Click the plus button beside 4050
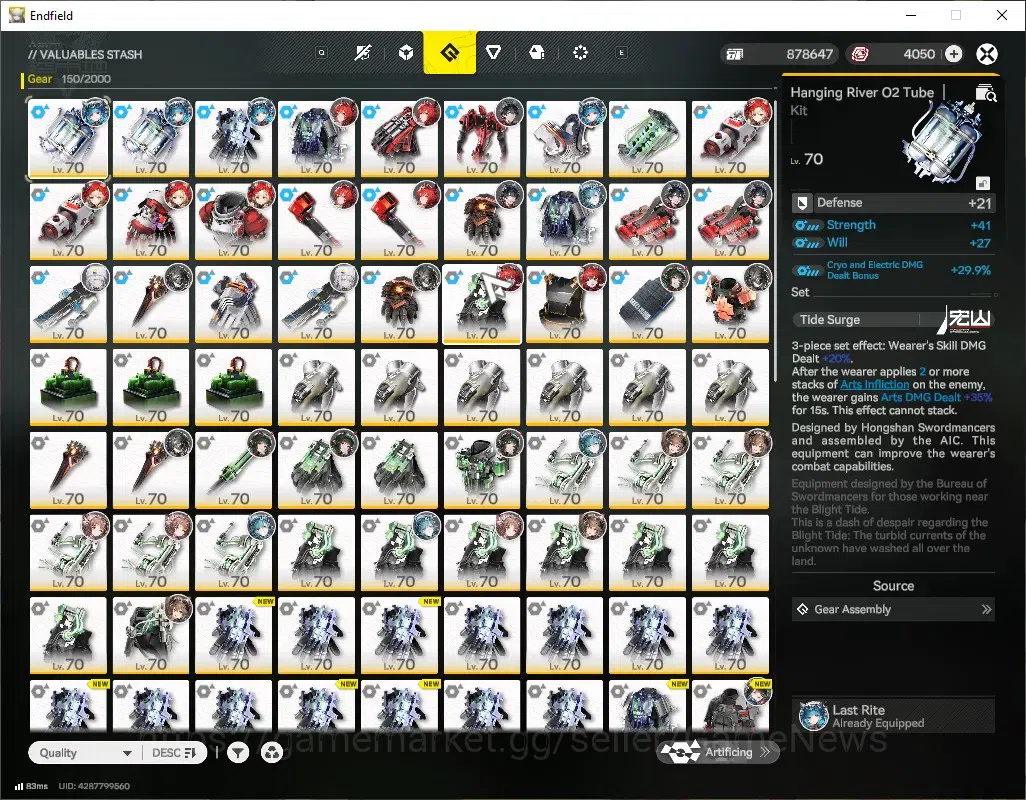The image size is (1026, 800). [953, 54]
